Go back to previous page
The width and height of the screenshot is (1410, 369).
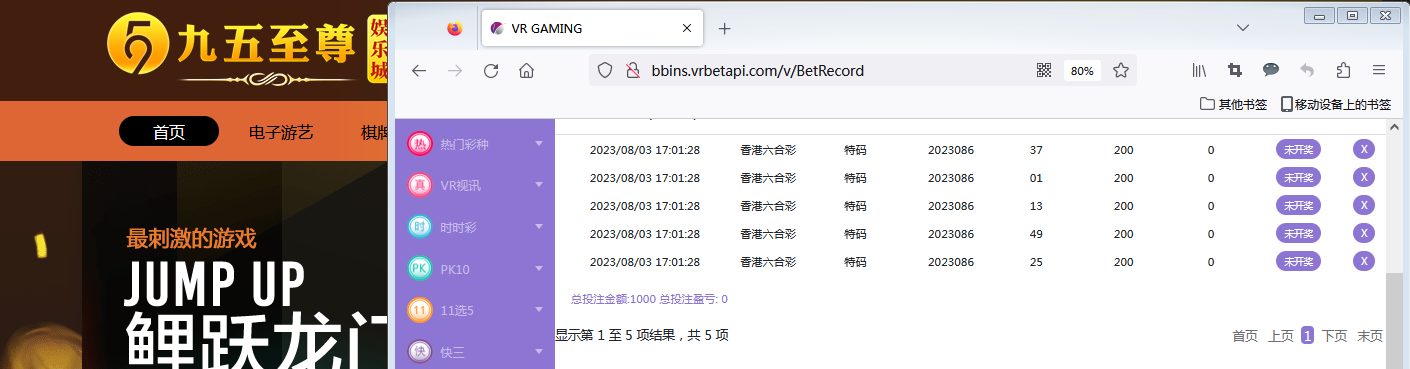[419, 71]
